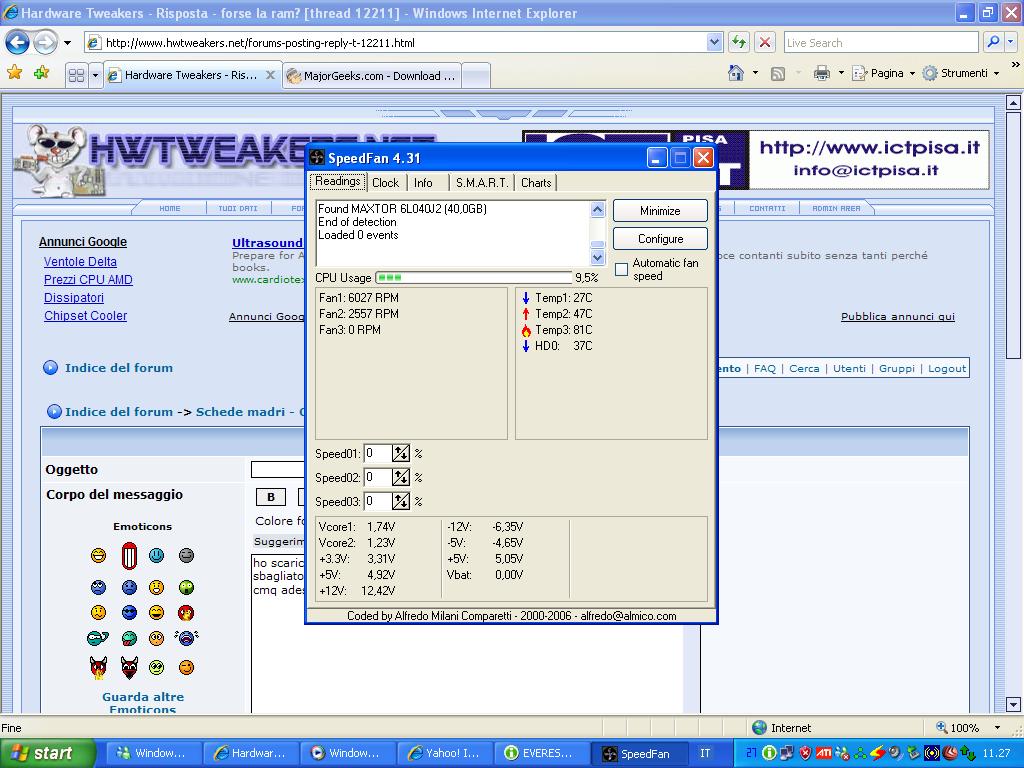Insert the blue crying emoticon
The height and width of the screenshot is (768, 1024).
(x=186, y=637)
